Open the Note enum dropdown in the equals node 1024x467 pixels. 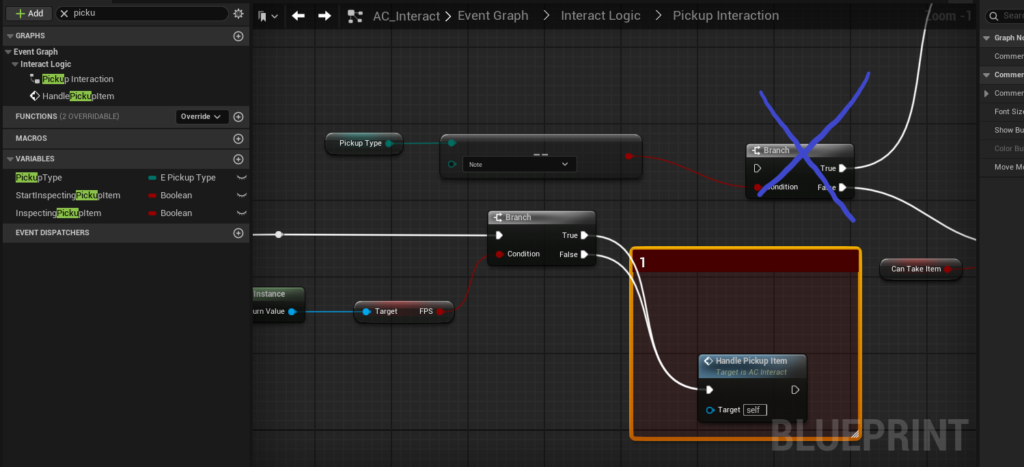[x=518, y=164]
